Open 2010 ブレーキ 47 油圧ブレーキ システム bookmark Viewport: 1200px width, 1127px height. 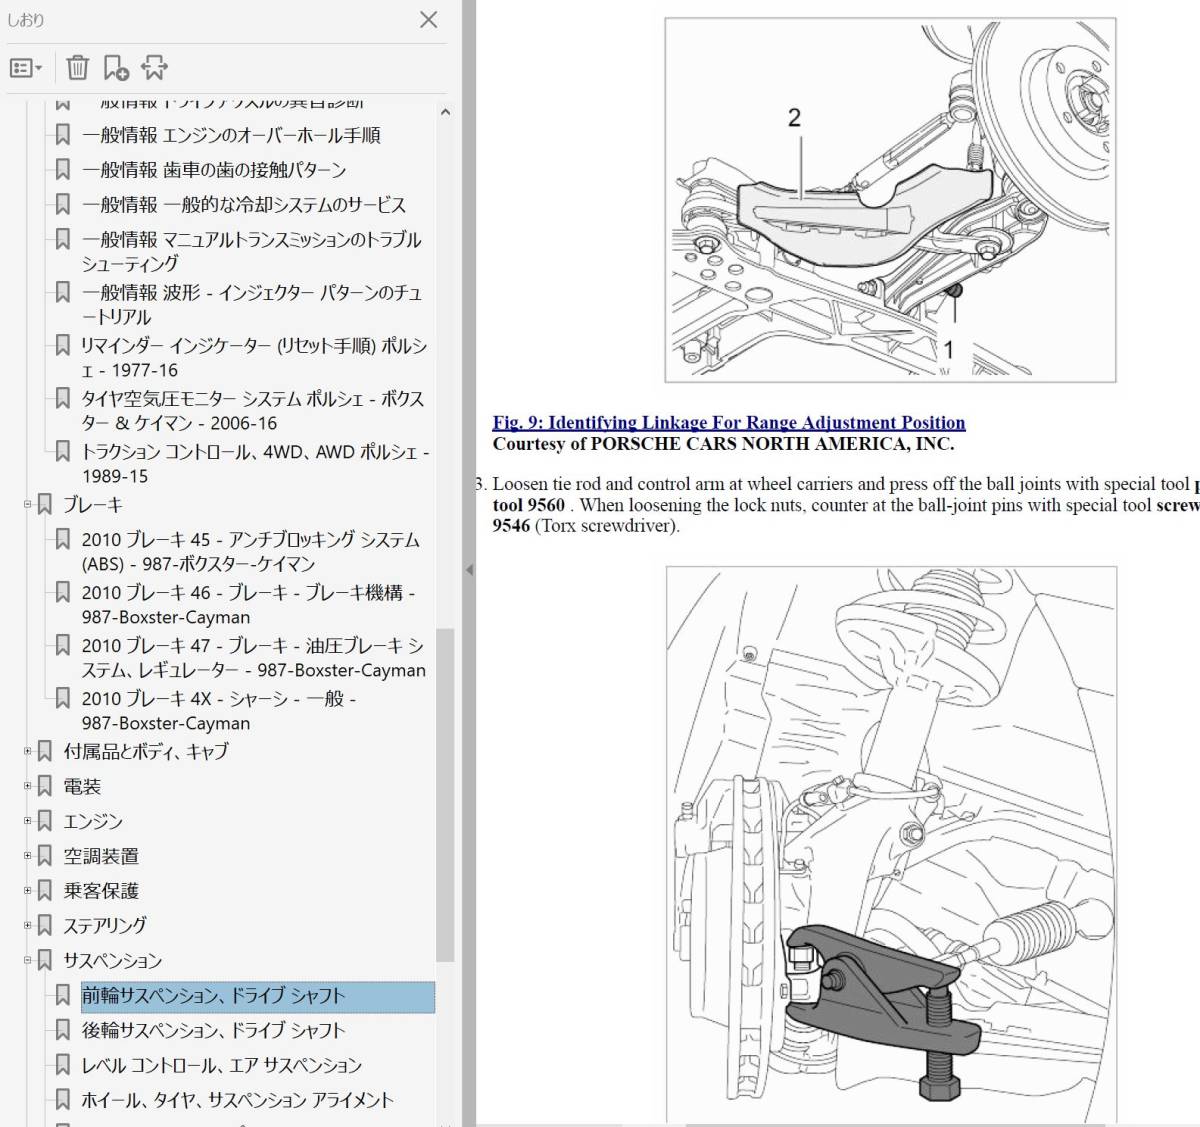tap(254, 657)
